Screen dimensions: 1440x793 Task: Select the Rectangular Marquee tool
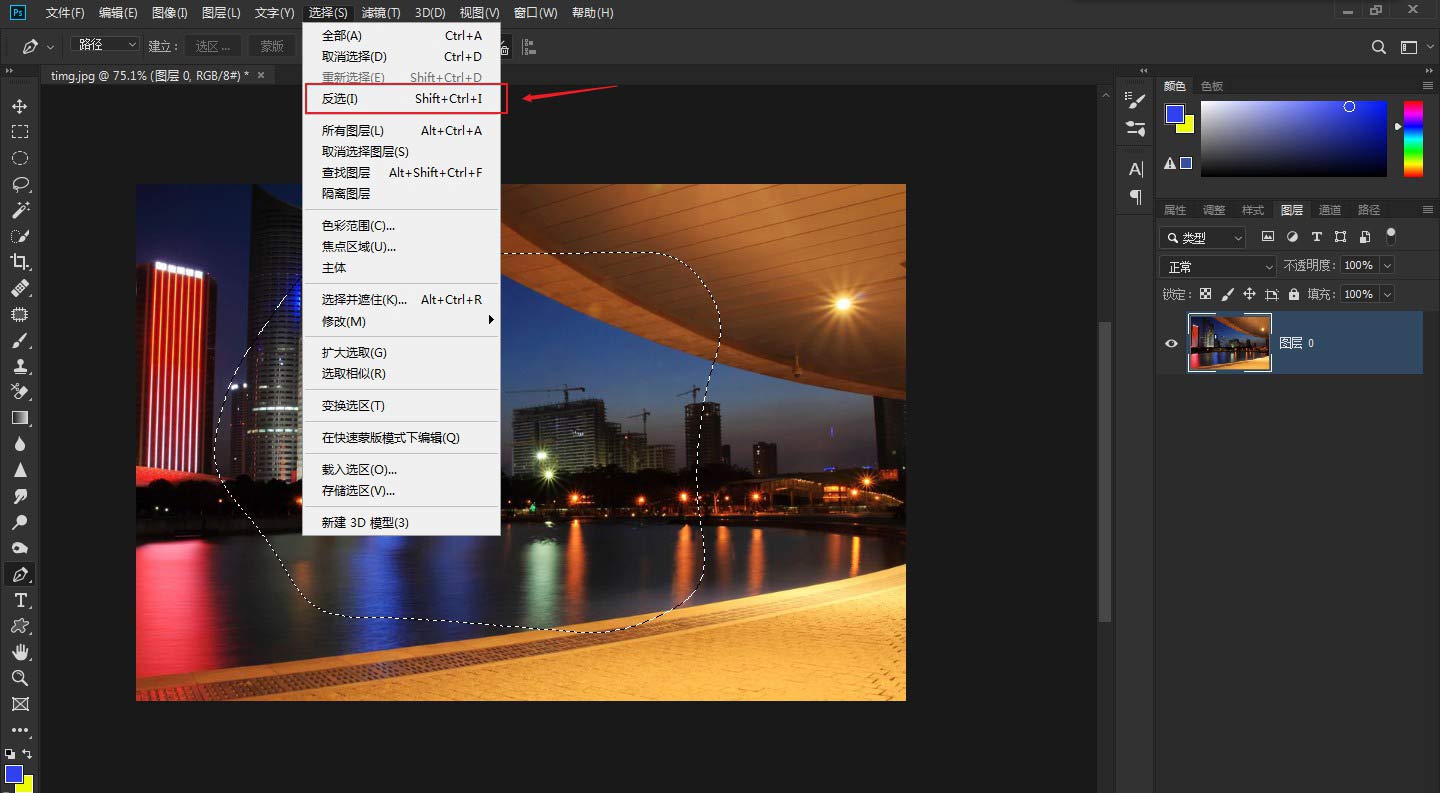pos(19,132)
